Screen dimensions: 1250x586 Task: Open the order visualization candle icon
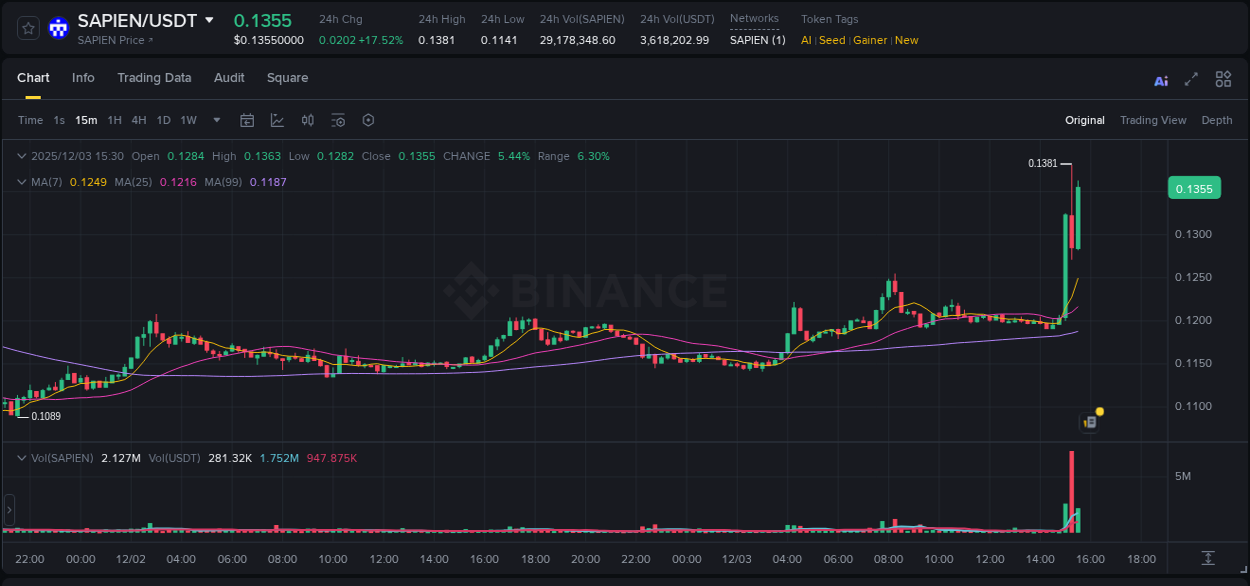click(x=308, y=120)
